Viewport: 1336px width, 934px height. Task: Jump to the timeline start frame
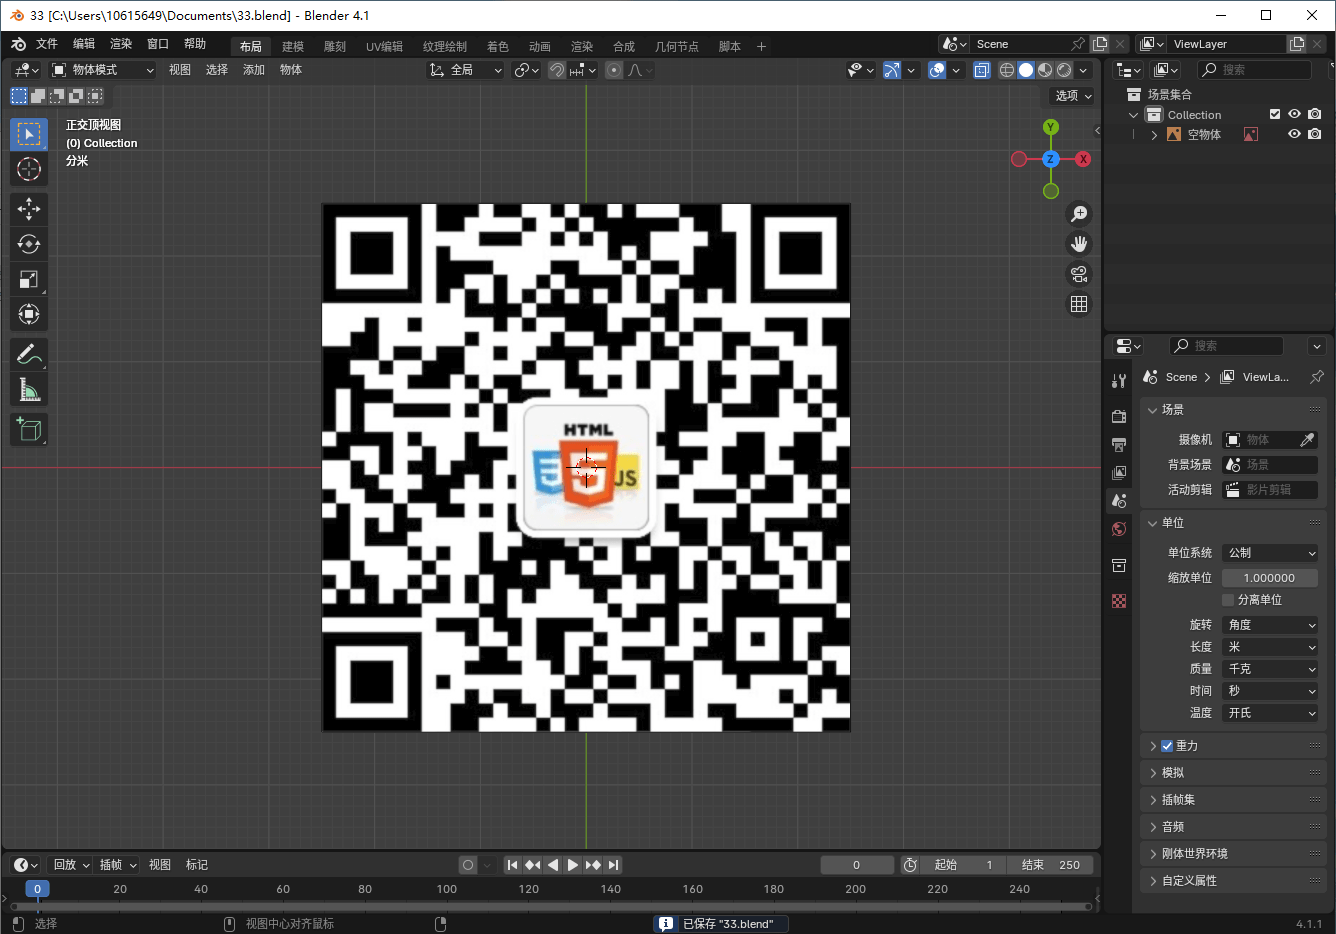[x=512, y=865]
